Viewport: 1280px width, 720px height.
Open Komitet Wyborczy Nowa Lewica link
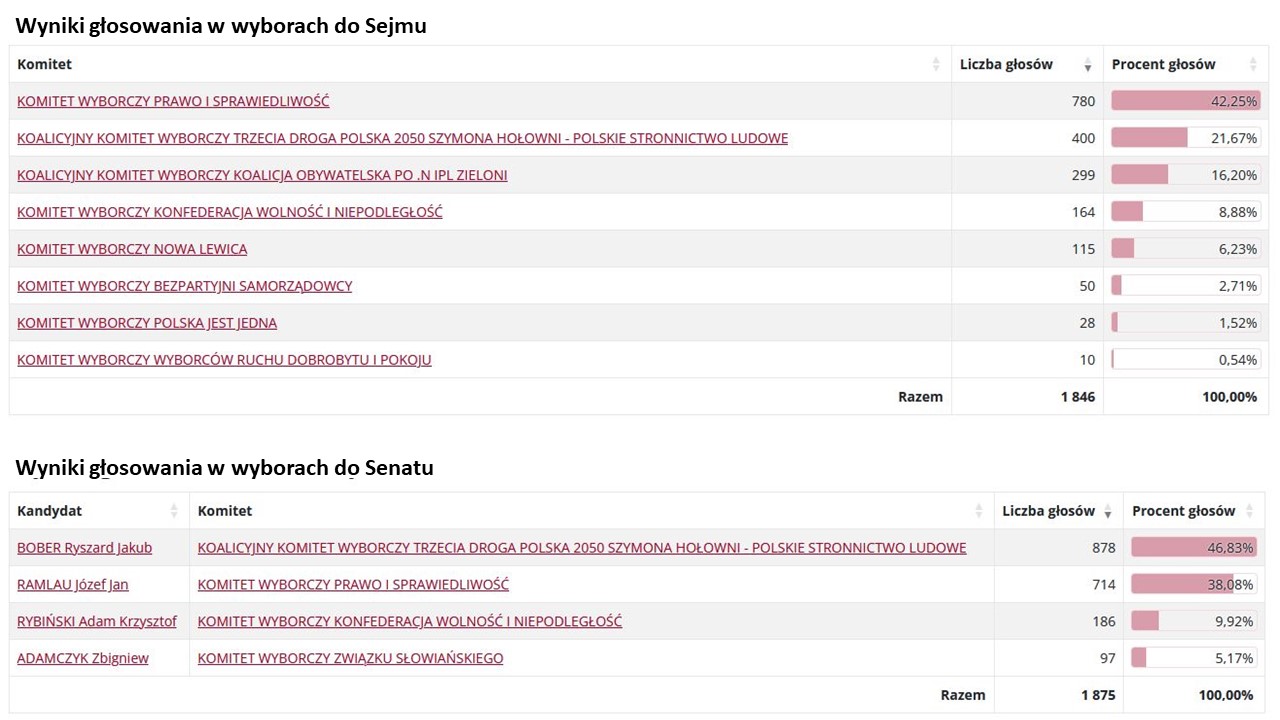(132, 249)
